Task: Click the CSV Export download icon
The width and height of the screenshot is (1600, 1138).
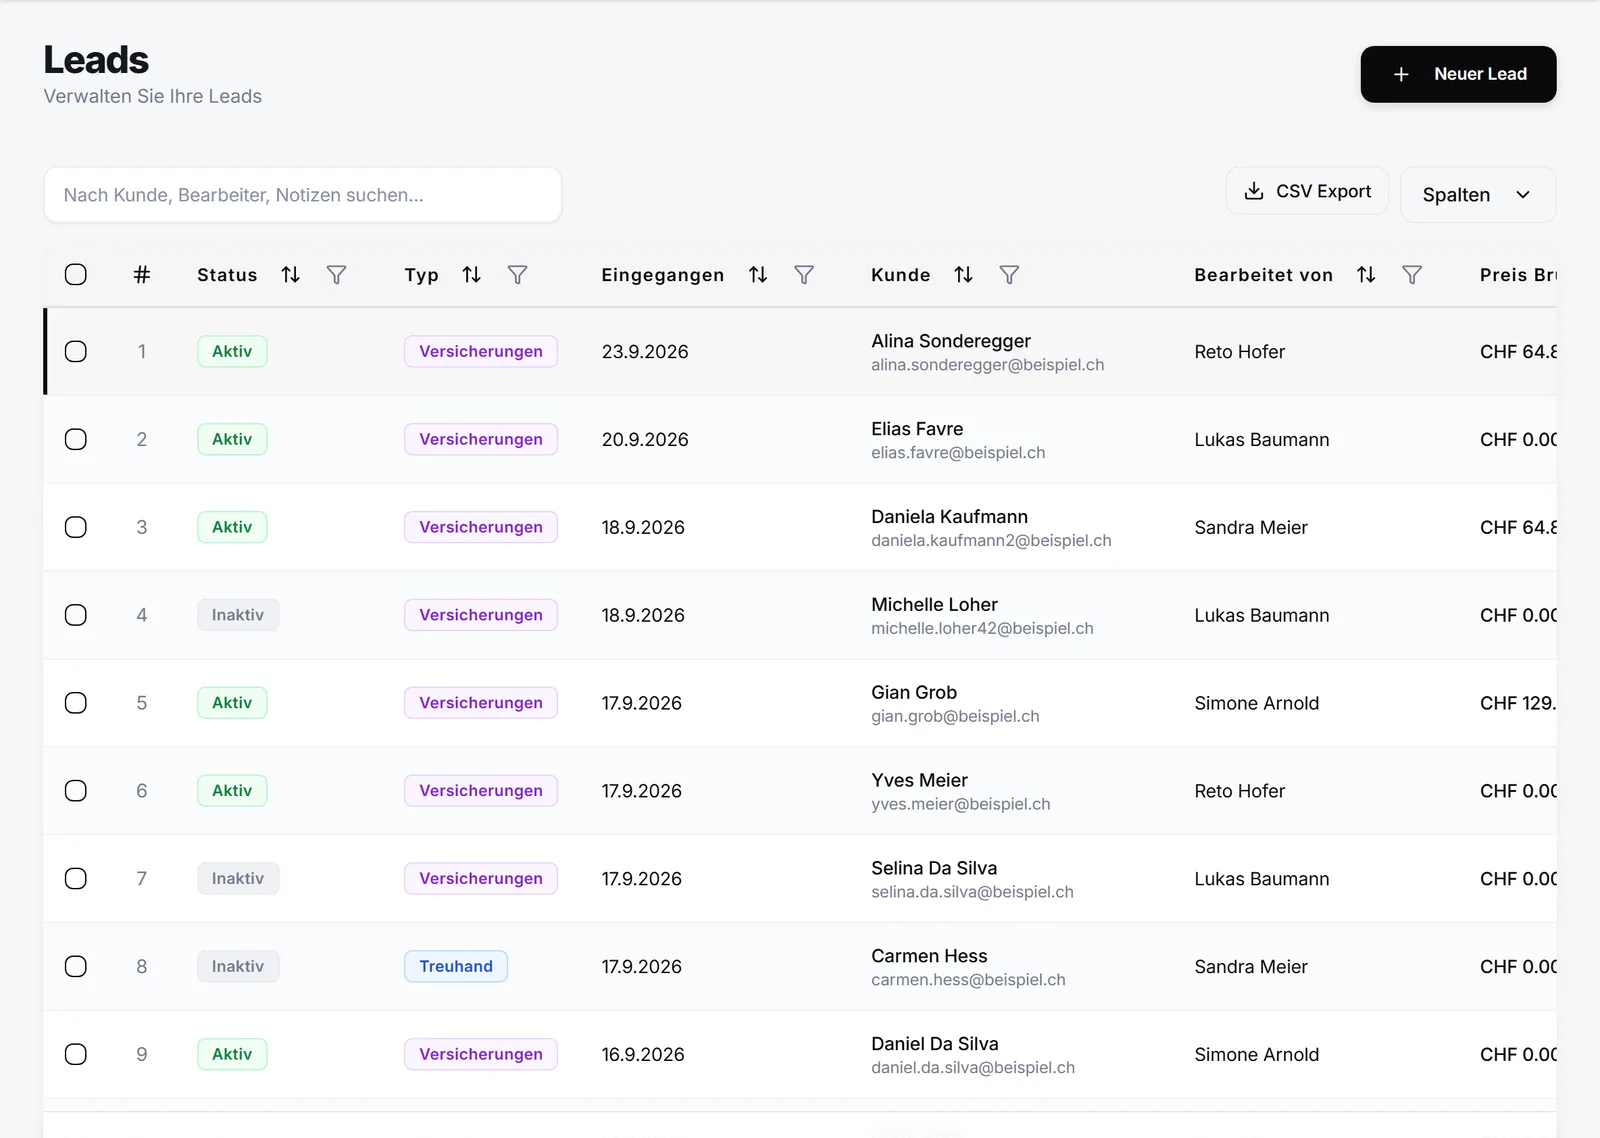Action: click(x=1254, y=191)
